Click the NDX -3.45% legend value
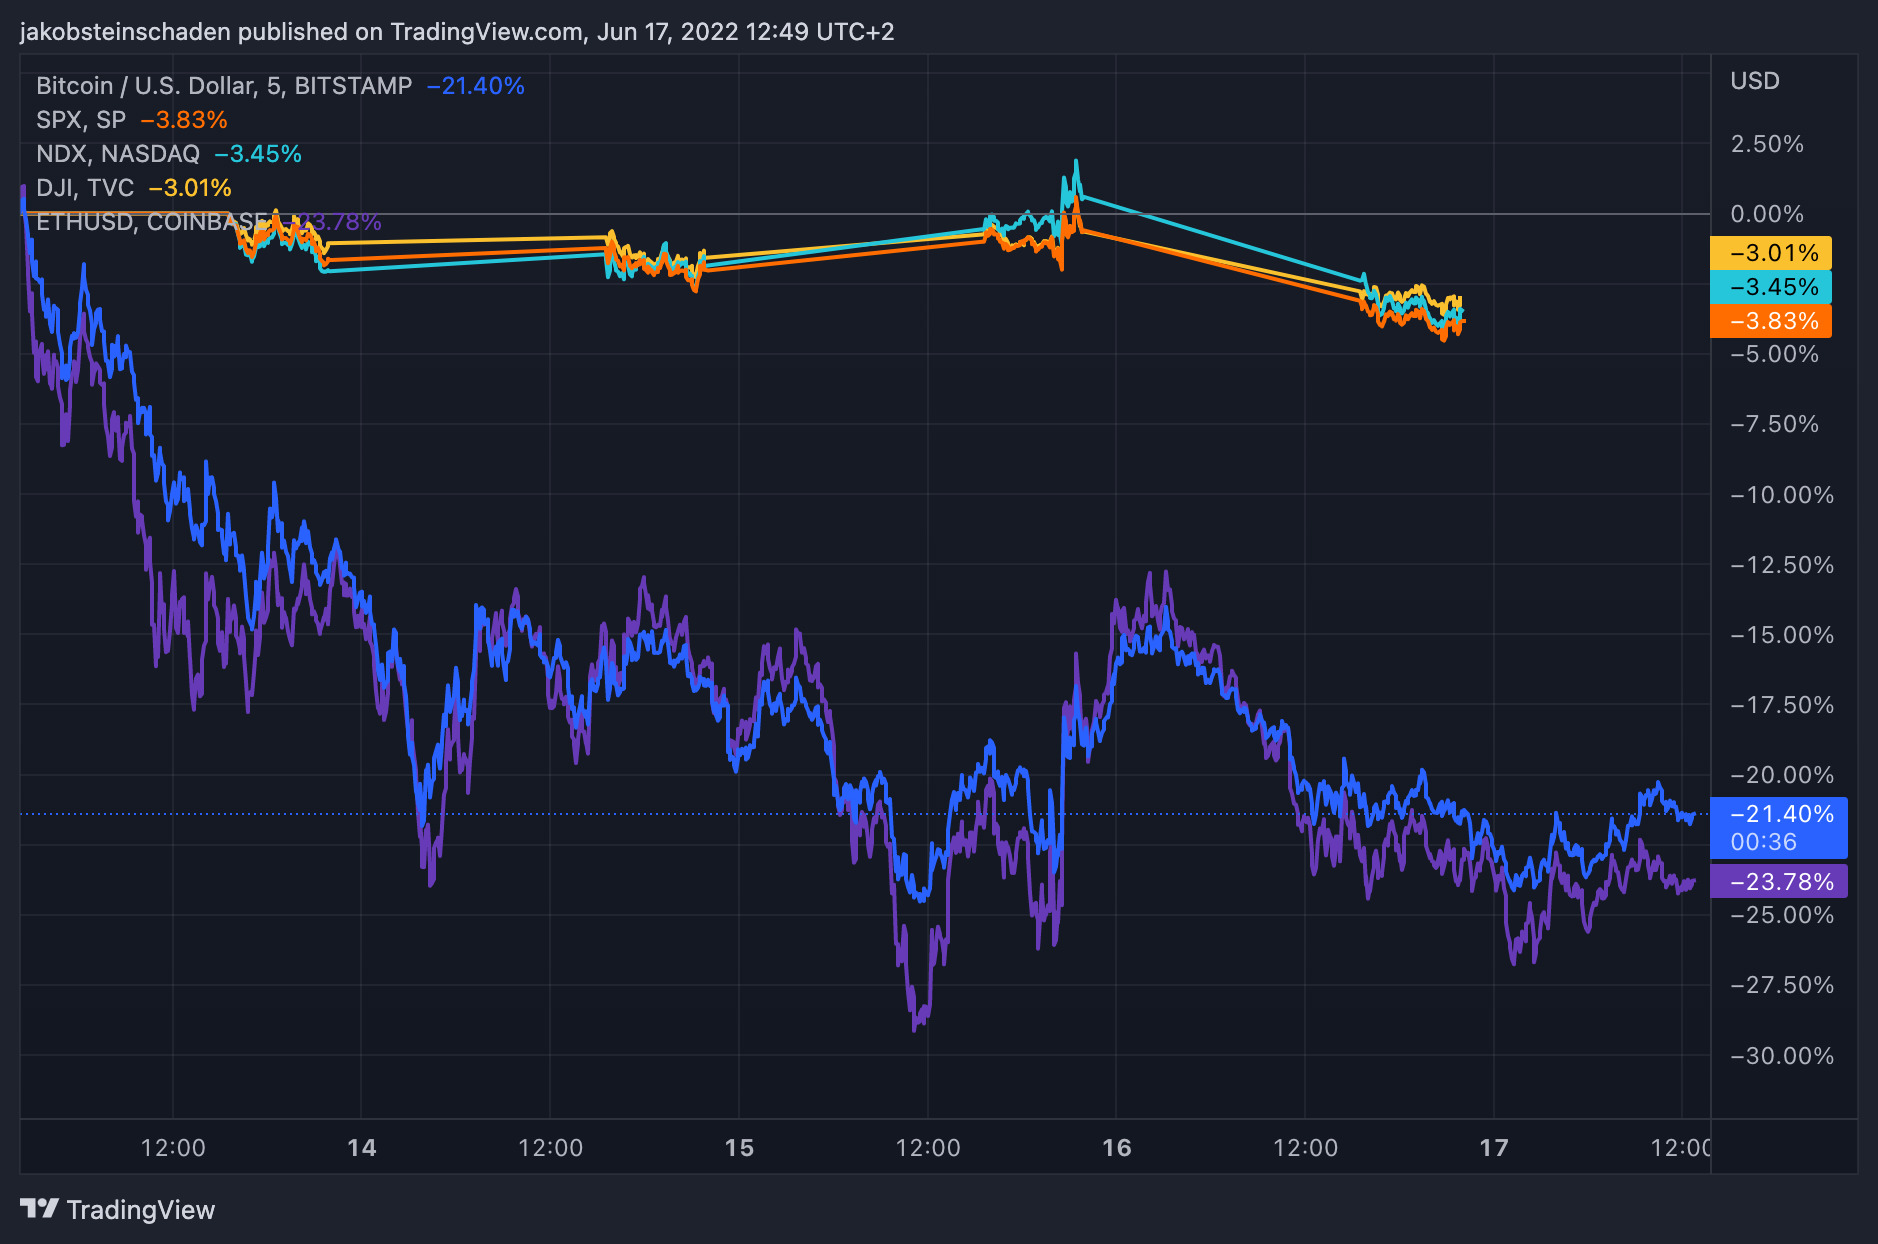The image size is (1878, 1244). point(258,154)
